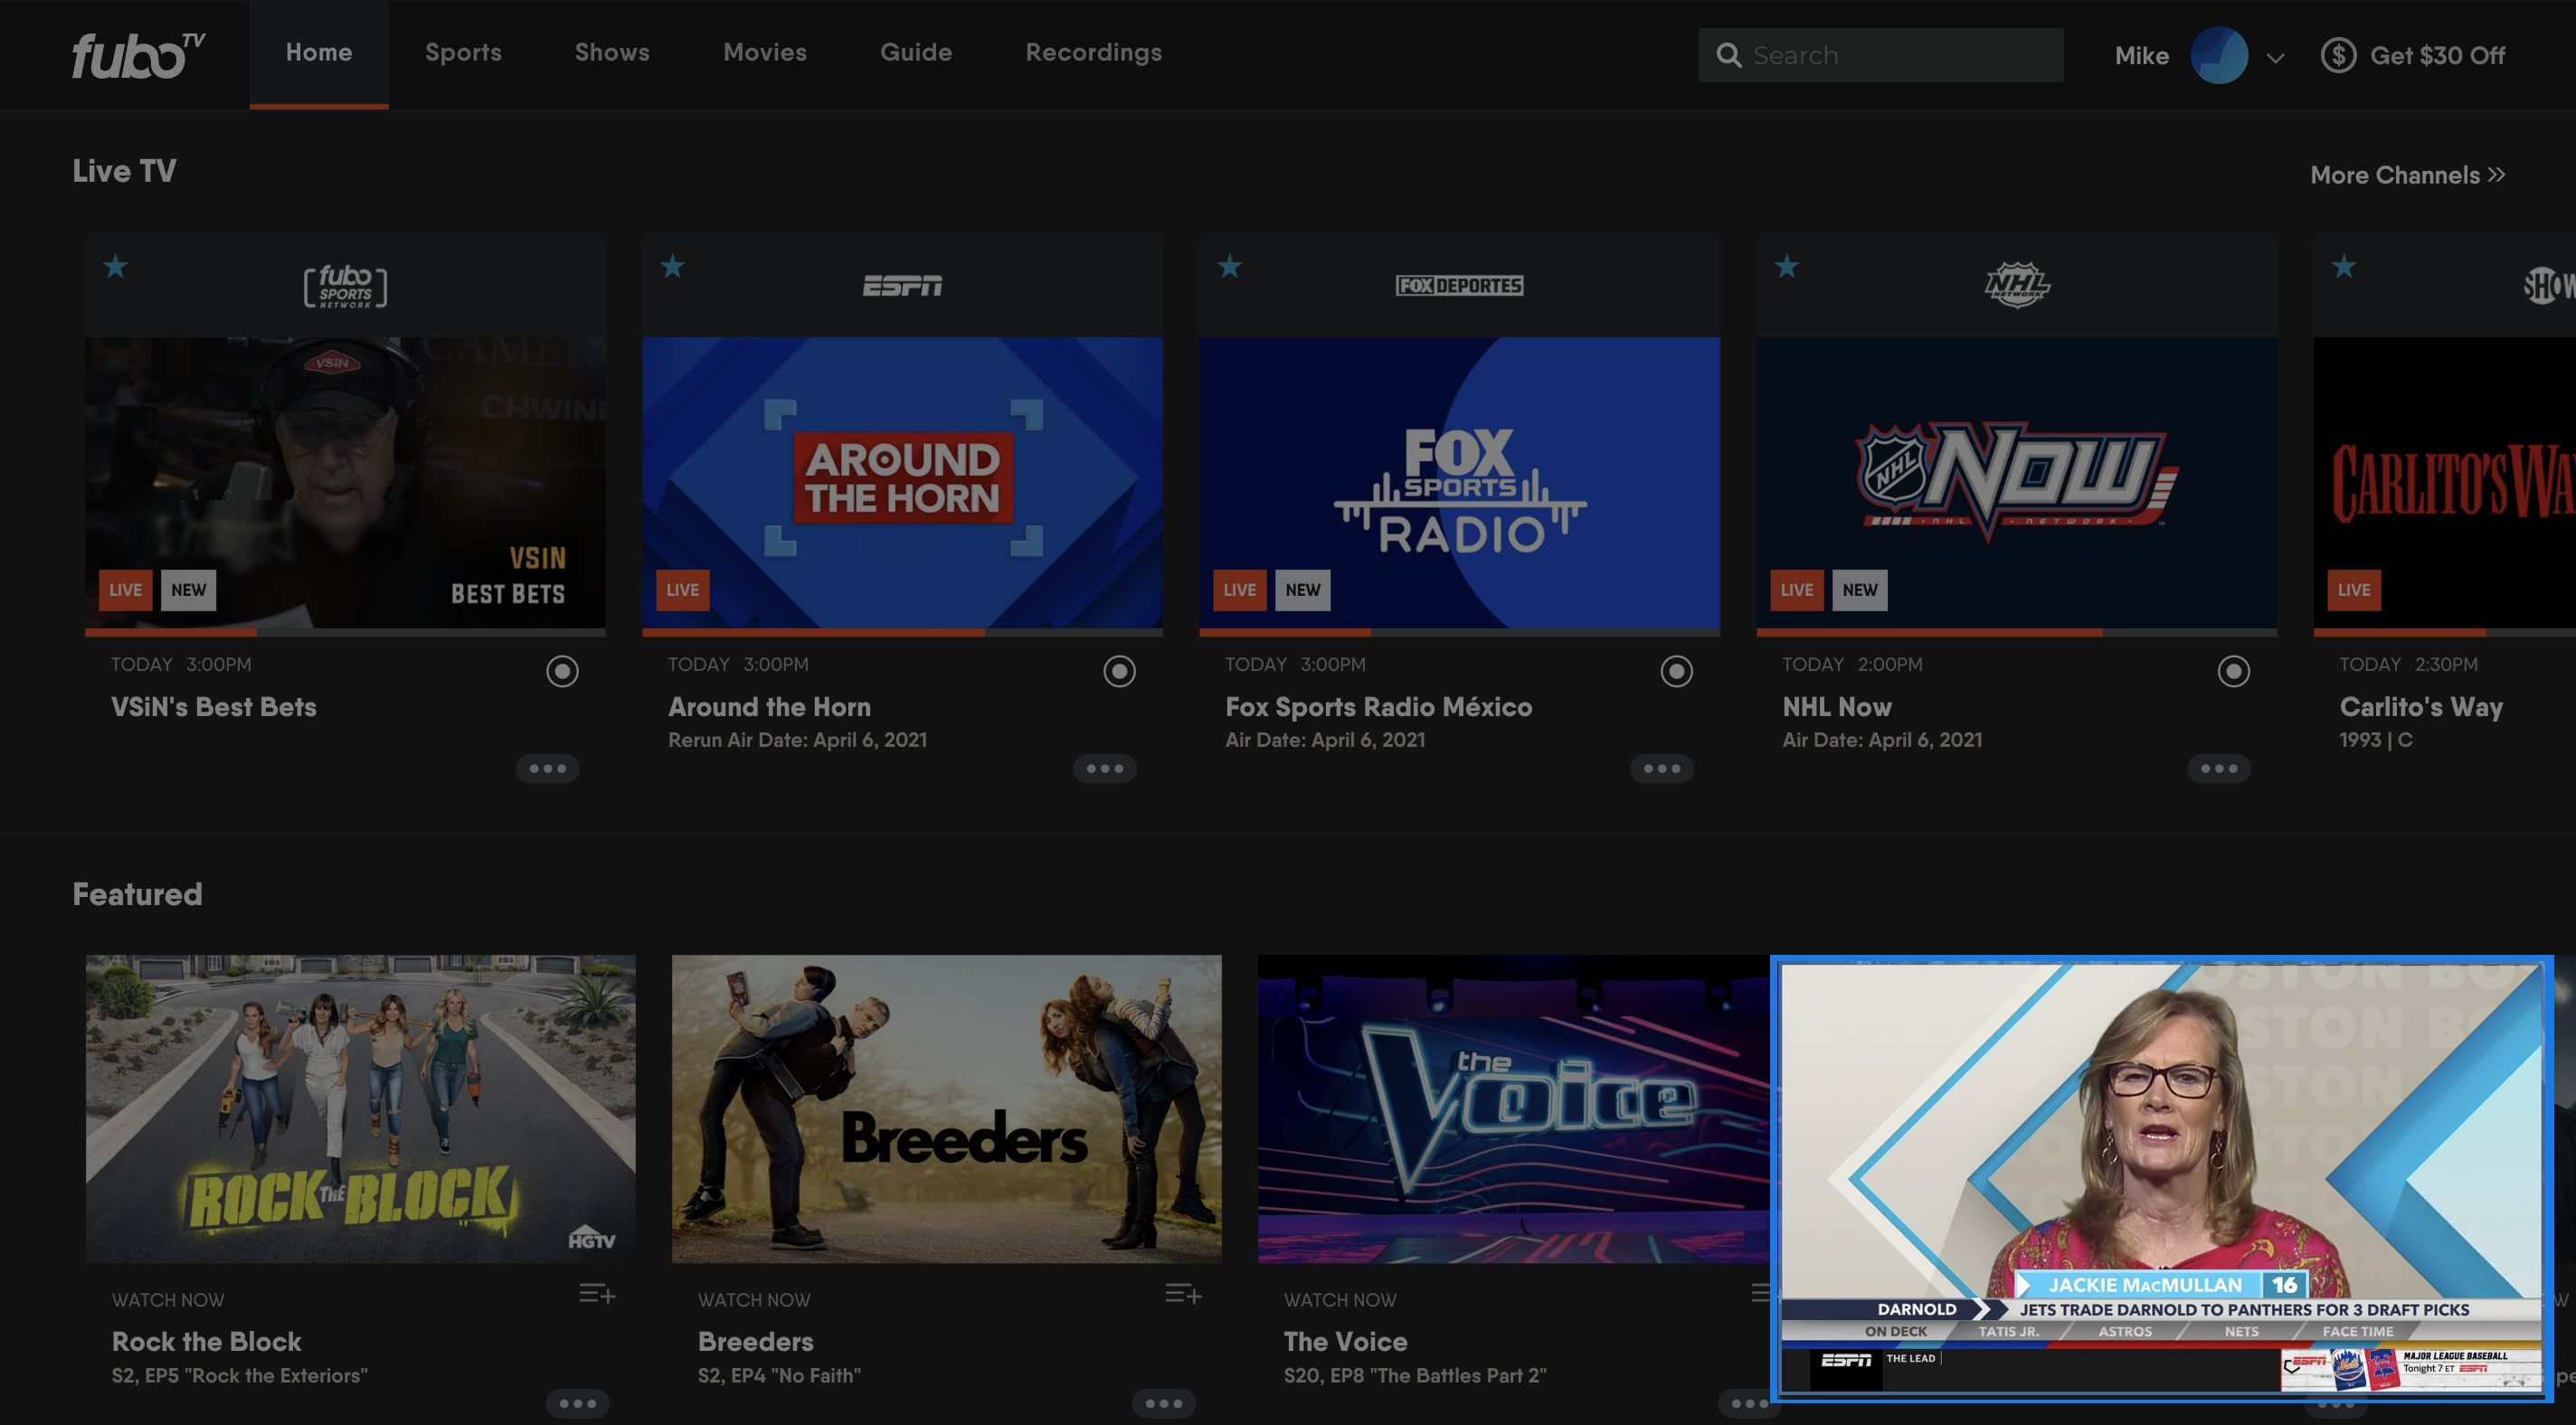This screenshot has width=2576, height=1425.
Task: Click NHL Now progress bar
Action: click(2016, 632)
